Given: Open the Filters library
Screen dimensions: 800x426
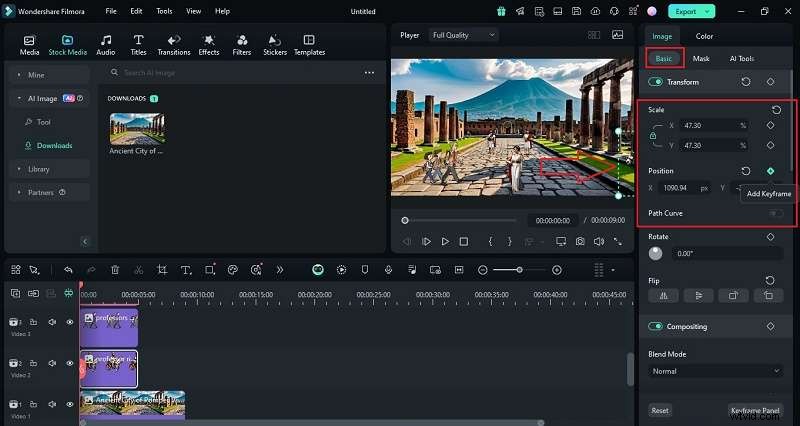Looking at the screenshot, I should 242,45.
